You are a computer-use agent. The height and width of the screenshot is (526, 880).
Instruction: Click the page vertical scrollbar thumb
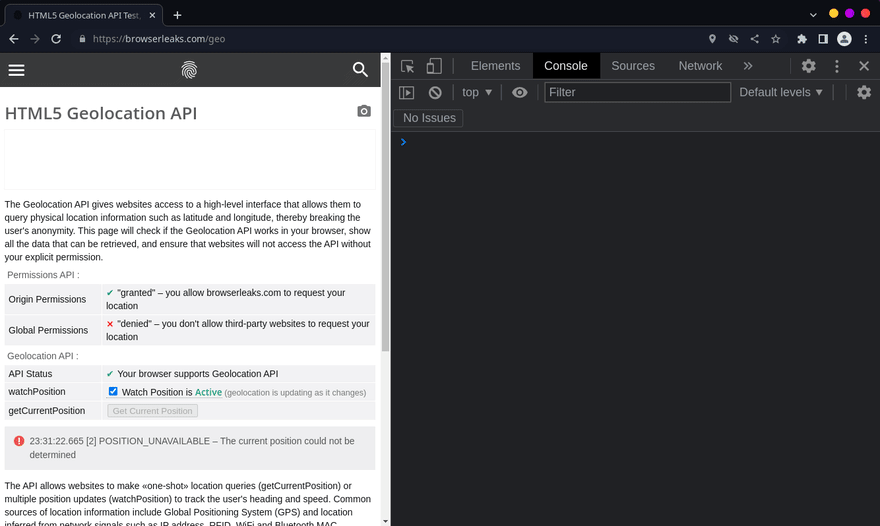385,208
